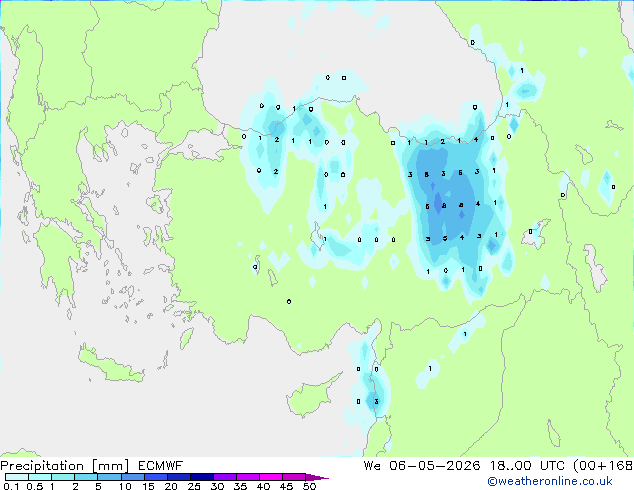Click the 'We' weekday label
The width and height of the screenshot is (634, 490).
[x=372, y=466]
